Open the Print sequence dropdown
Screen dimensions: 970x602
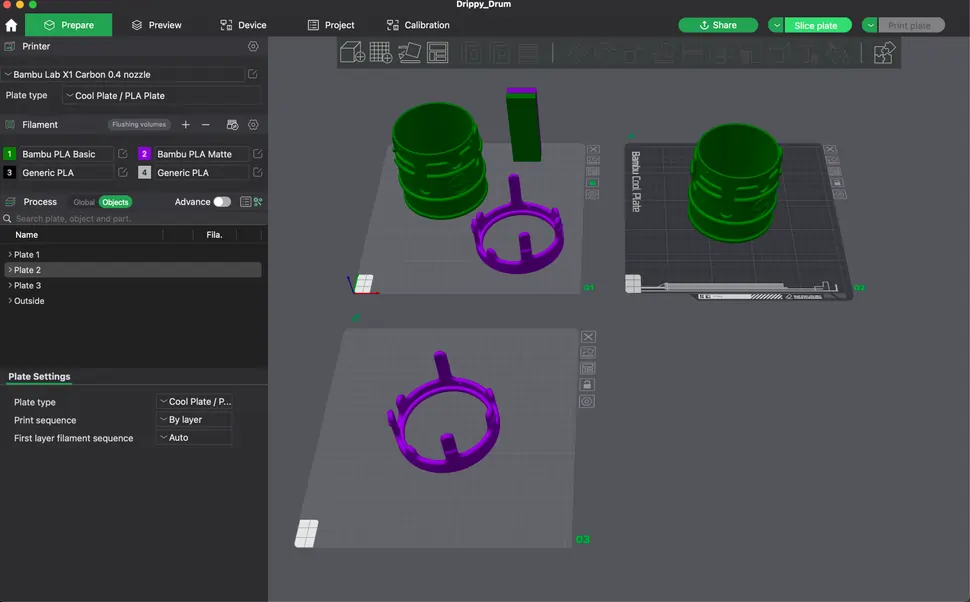click(194, 420)
